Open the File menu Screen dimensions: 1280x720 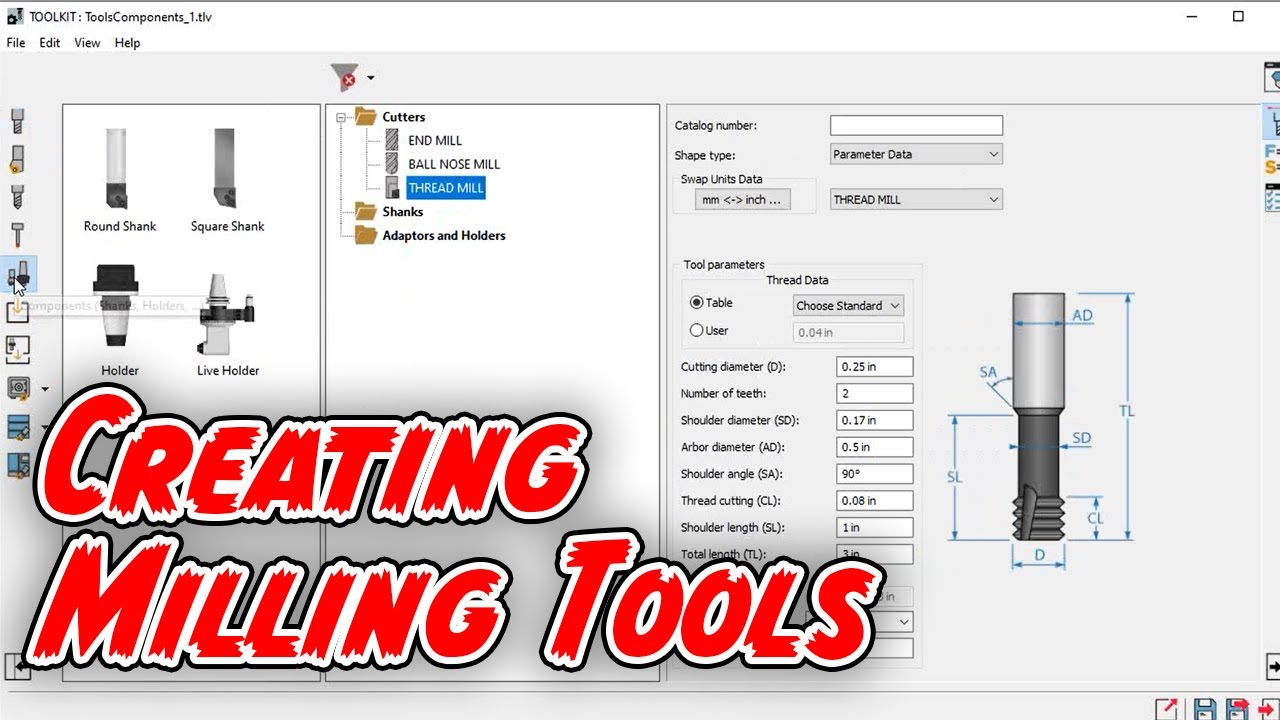pos(16,43)
